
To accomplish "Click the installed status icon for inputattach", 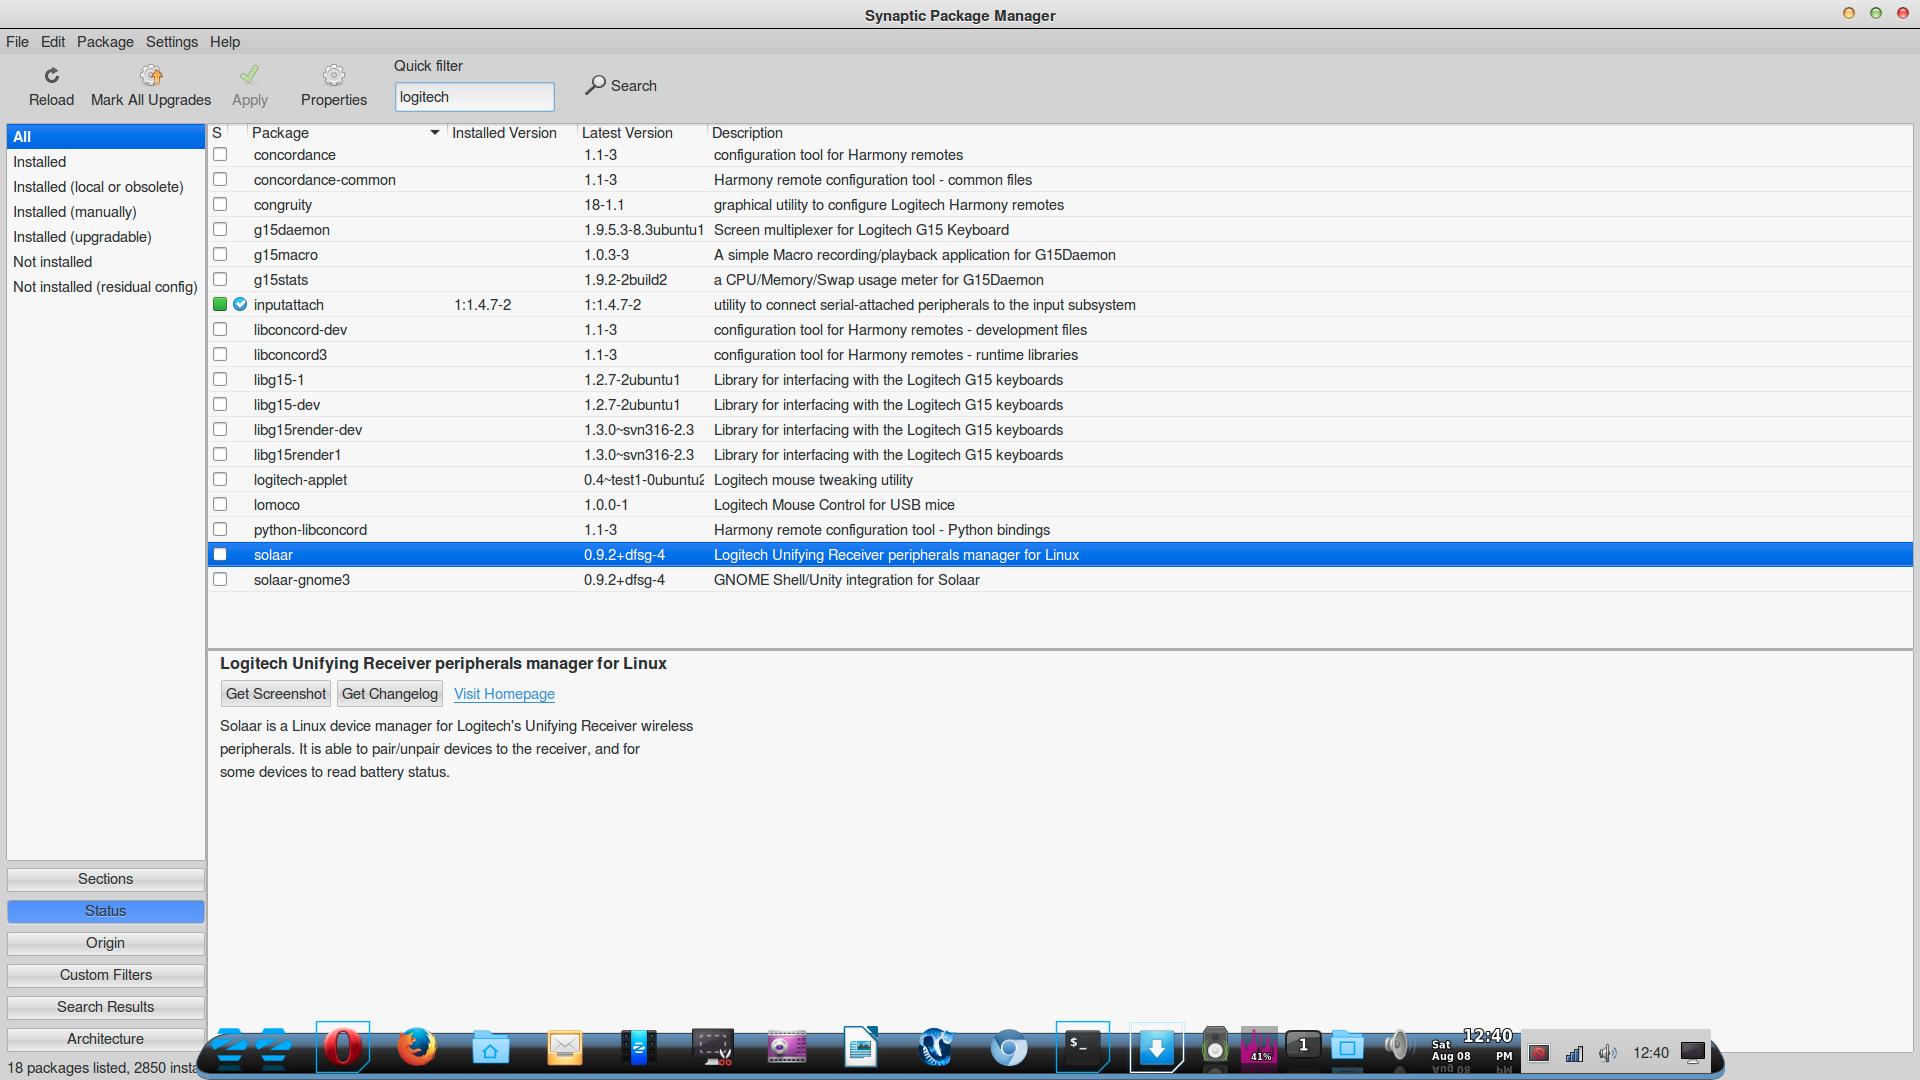I will 220,305.
